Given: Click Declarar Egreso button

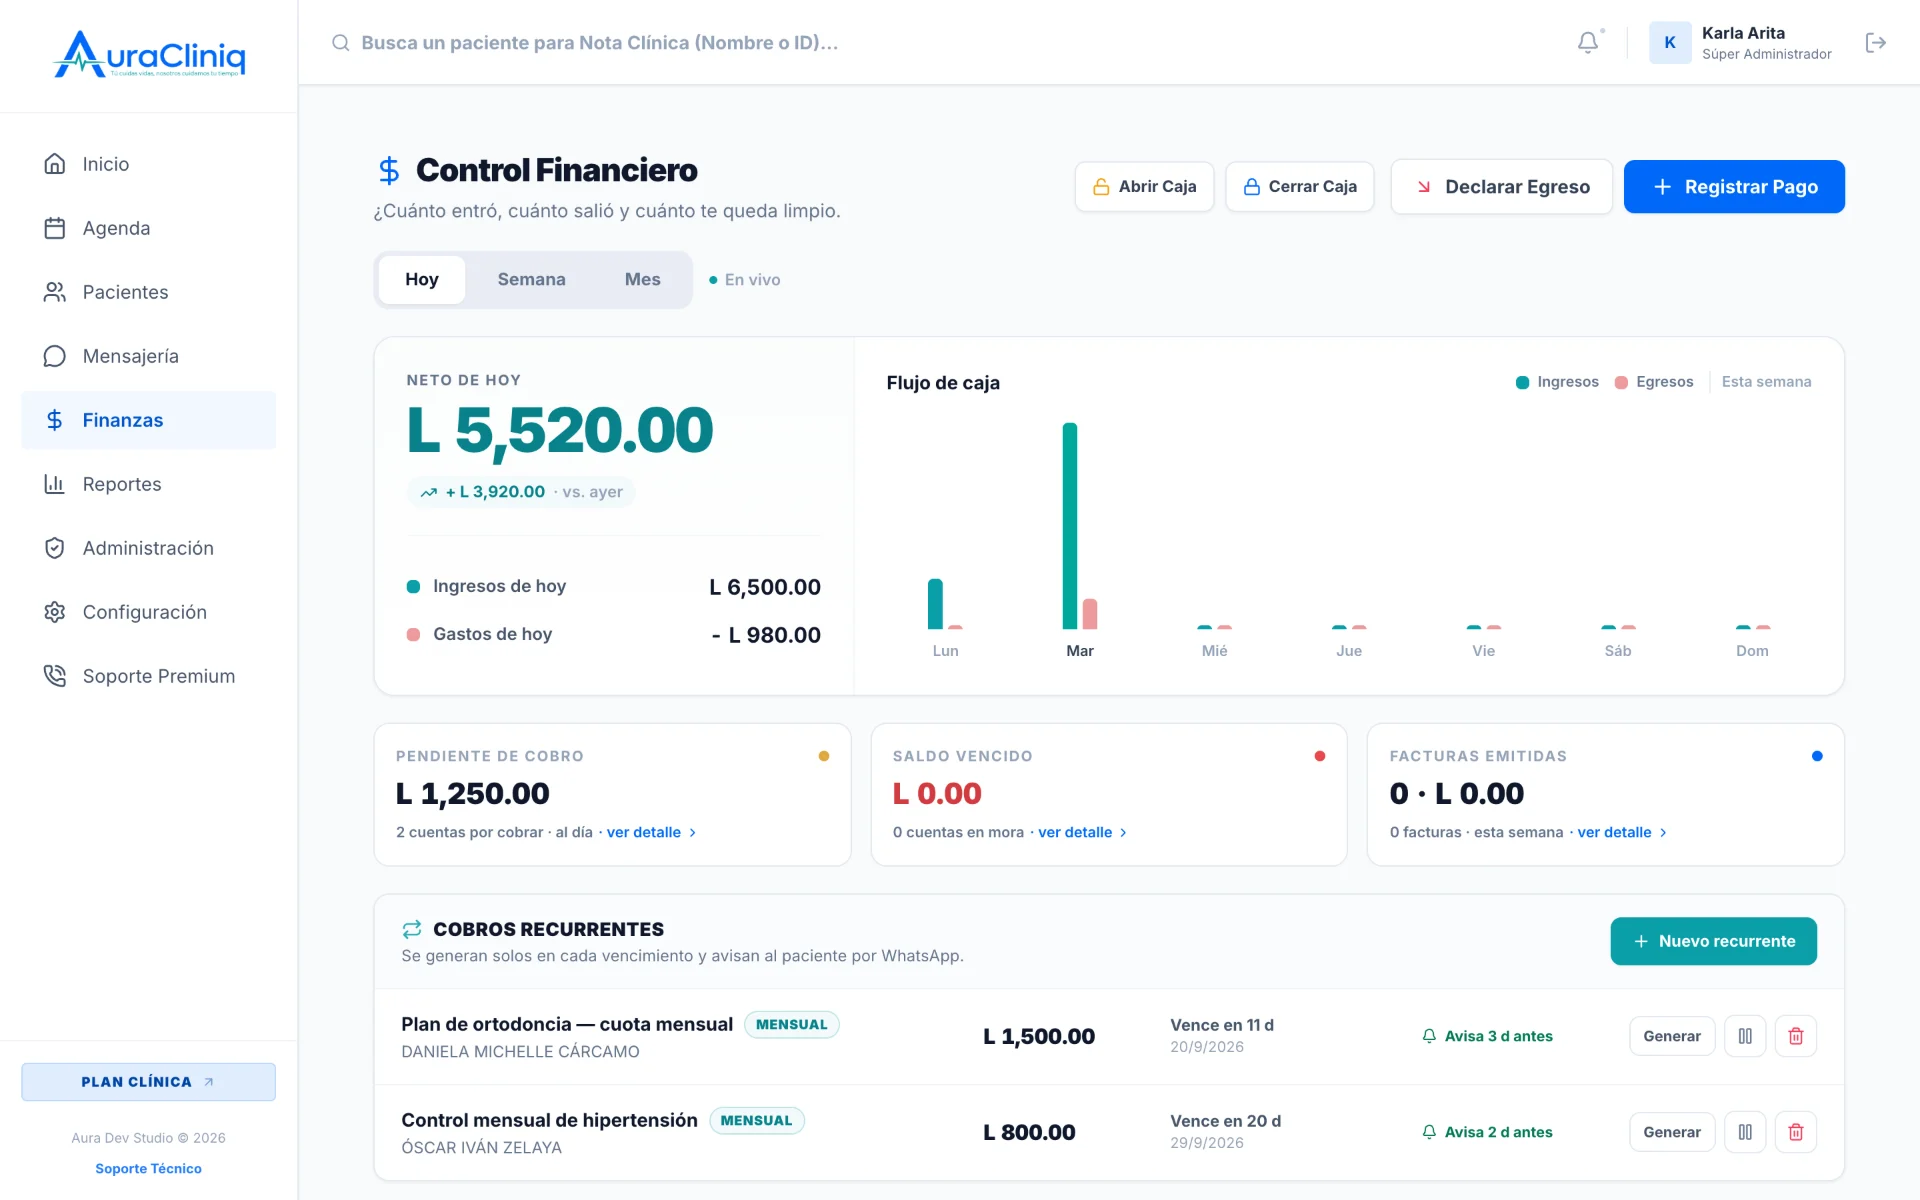Looking at the screenshot, I should (x=1501, y=187).
